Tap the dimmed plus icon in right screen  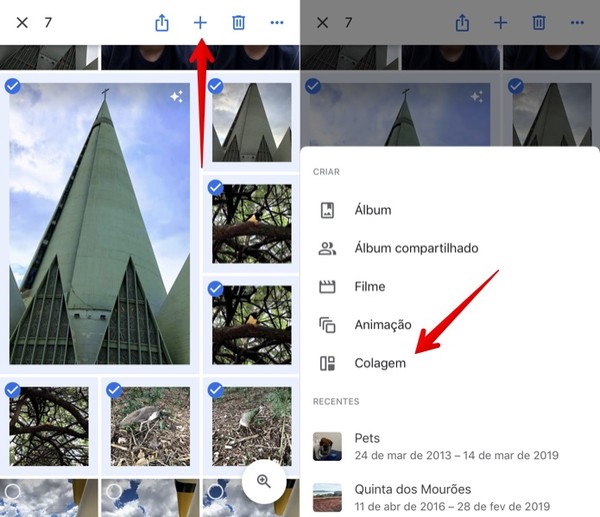501,23
